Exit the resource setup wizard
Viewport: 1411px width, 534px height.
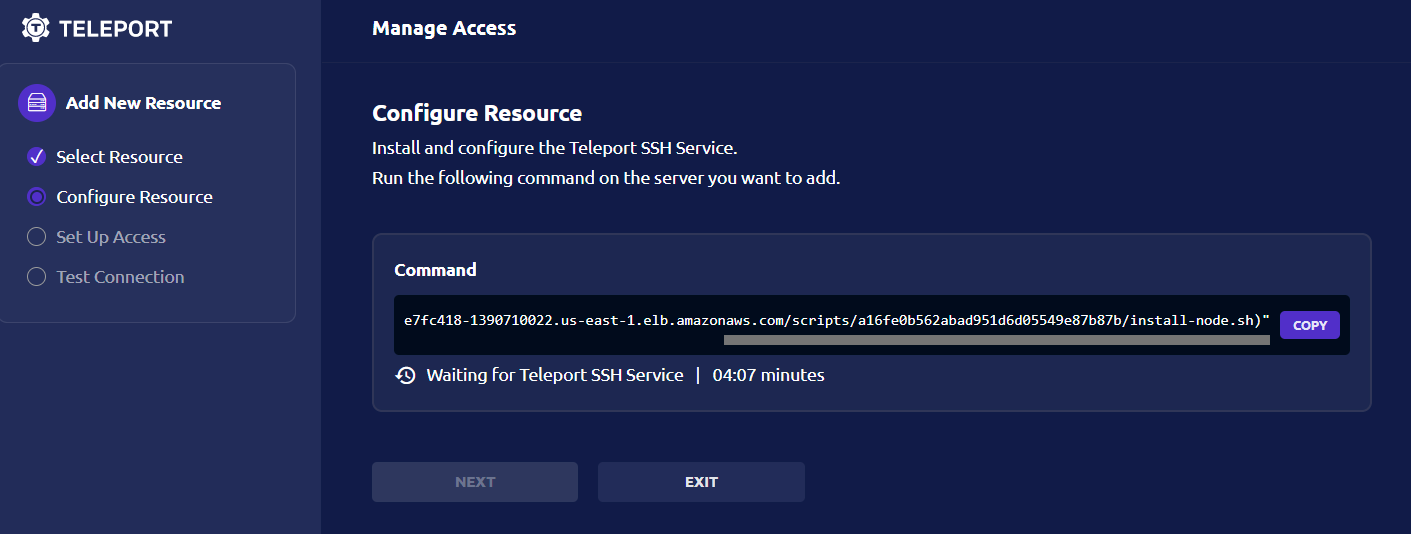pos(701,482)
